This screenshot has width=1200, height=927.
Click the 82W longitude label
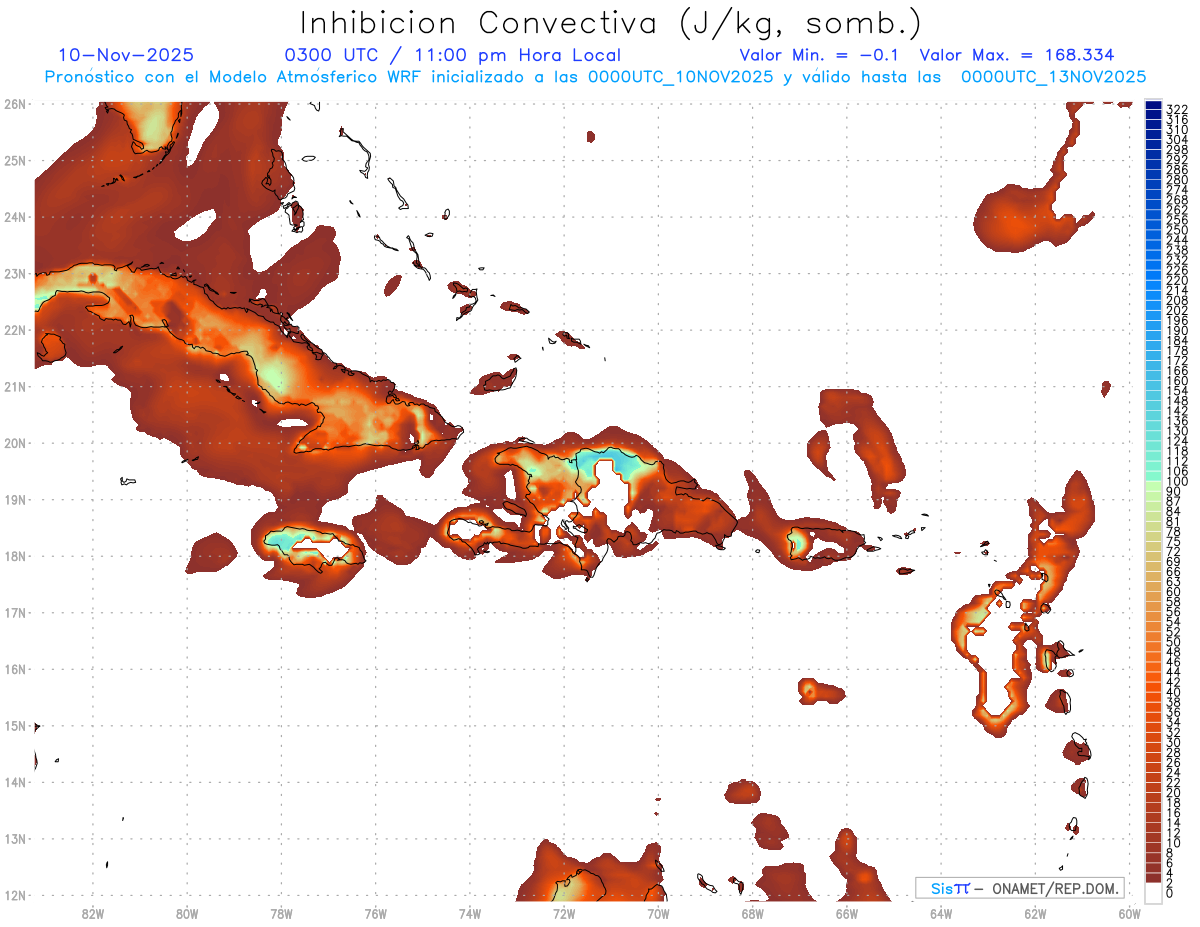(92, 913)
